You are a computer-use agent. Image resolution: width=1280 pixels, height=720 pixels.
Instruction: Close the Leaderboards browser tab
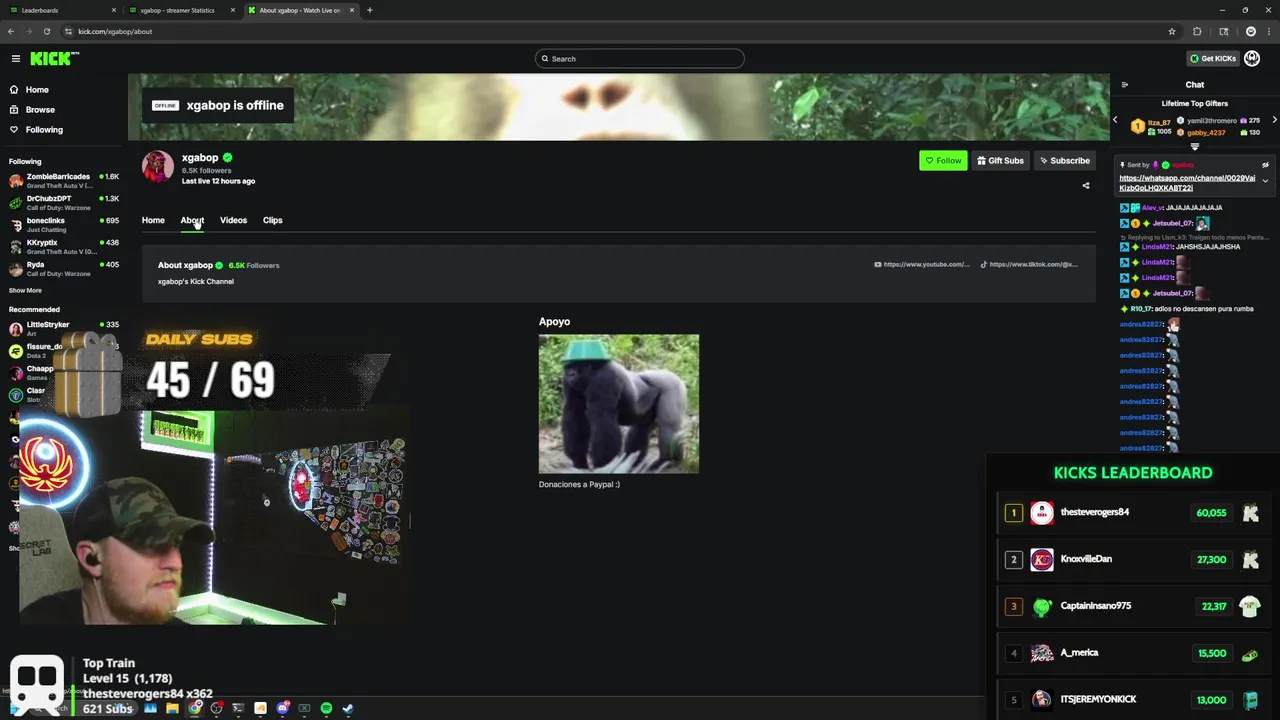[114, 10]
